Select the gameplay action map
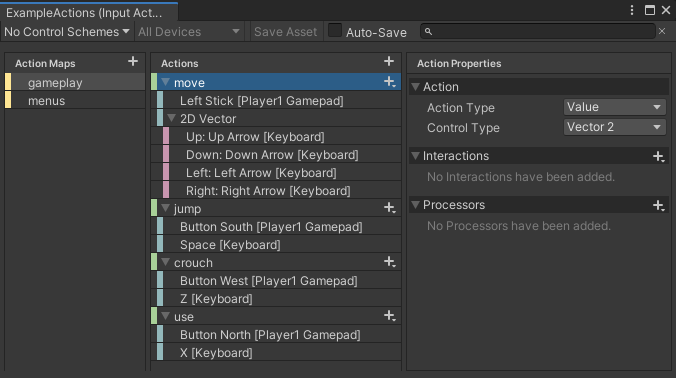This screenshot has height=378, width=676. [x=75, y=82]
